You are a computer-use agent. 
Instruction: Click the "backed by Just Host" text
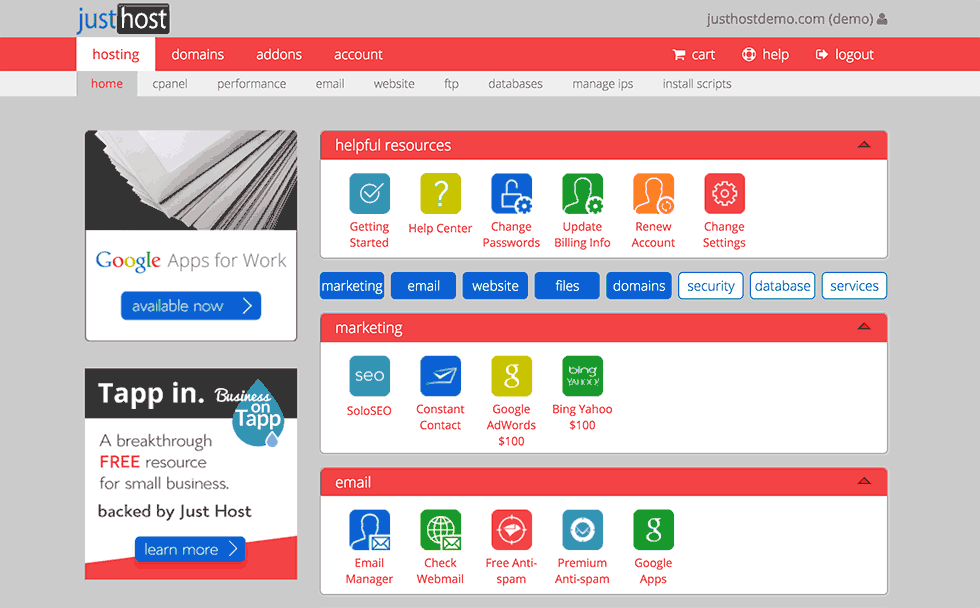coord(174,511)
